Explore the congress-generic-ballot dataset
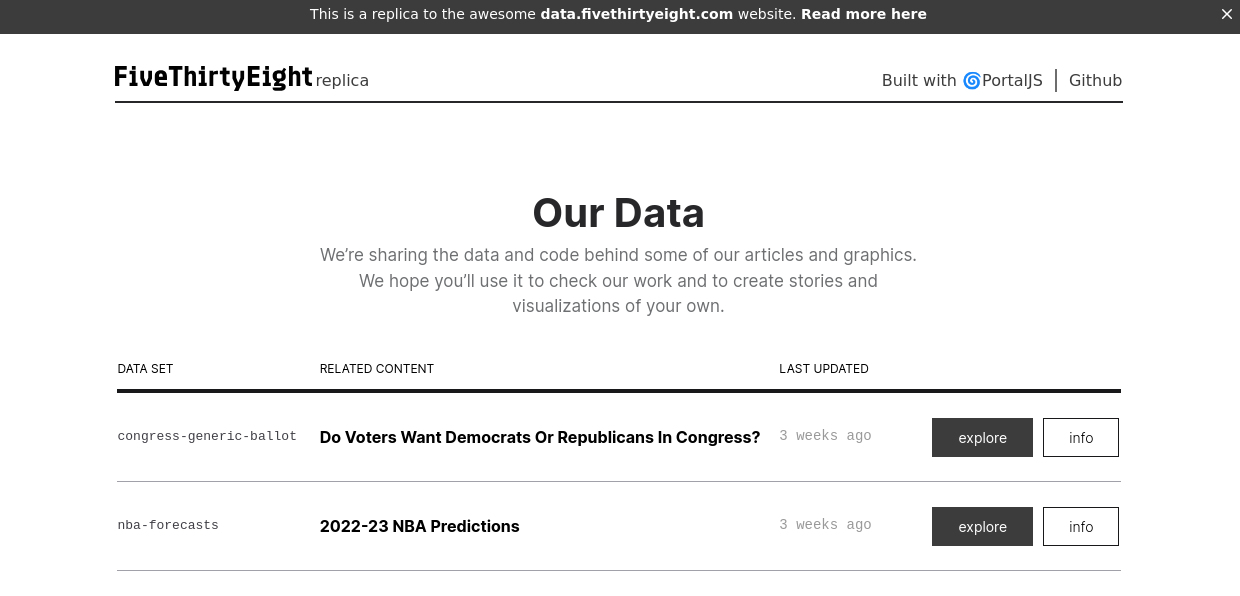 click(982, 437)
